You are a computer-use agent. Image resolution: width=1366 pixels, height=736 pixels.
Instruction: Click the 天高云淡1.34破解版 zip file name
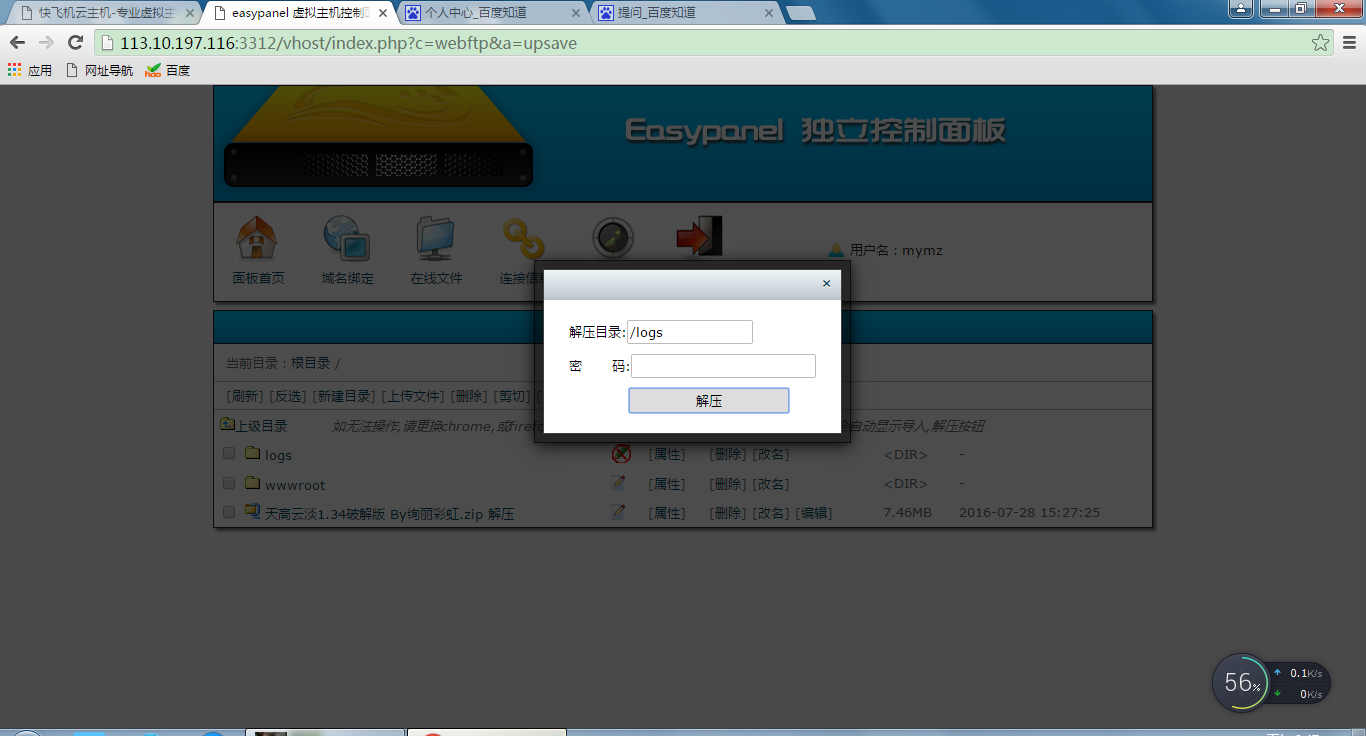[x=374, y=513]
